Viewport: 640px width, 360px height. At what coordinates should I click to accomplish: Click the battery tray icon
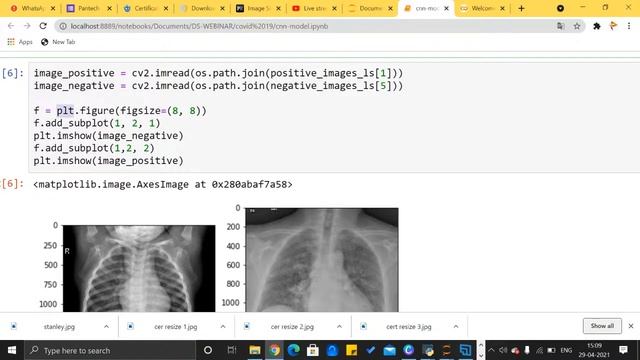click(551, 350)
